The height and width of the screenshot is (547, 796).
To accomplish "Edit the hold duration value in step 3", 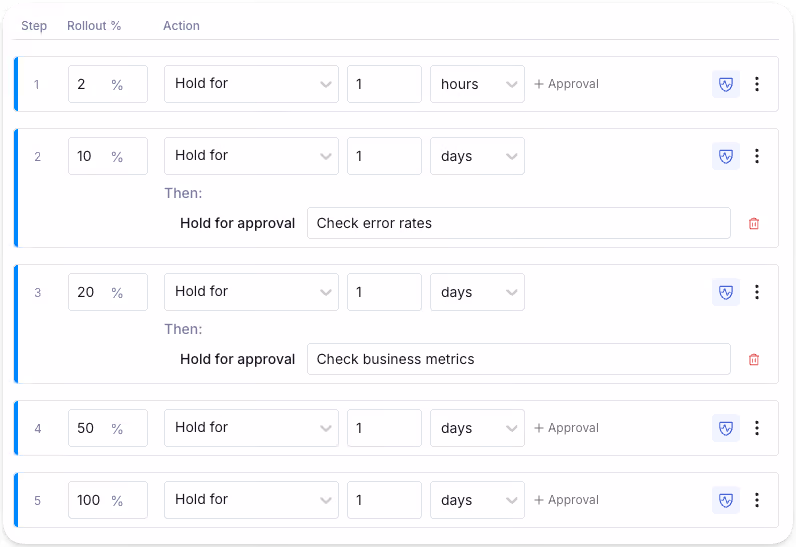I will (x=384, y=292).
